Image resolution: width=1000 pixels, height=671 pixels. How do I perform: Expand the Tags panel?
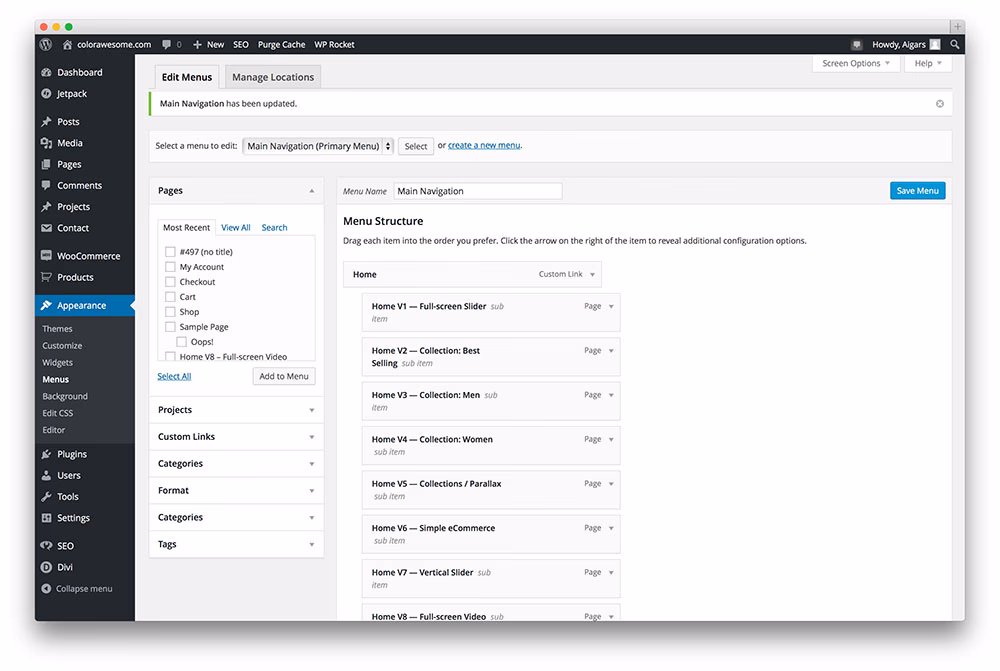pyautogui.click(x=237, y=544)
